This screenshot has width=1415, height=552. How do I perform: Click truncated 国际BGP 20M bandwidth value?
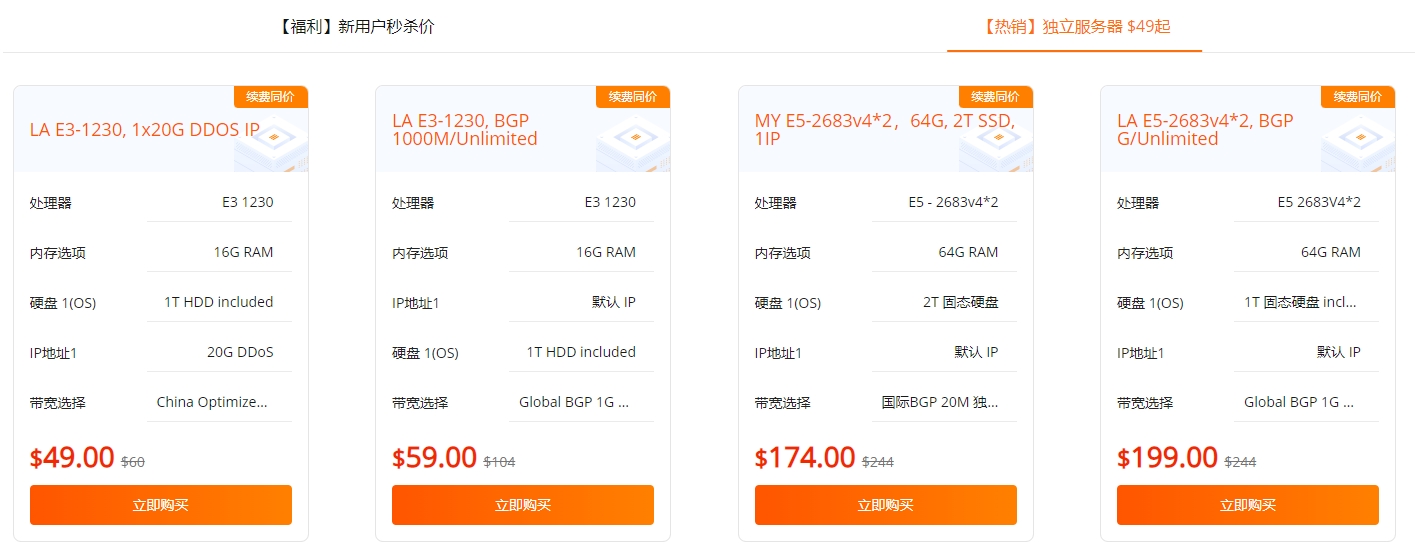click(940, 402)
